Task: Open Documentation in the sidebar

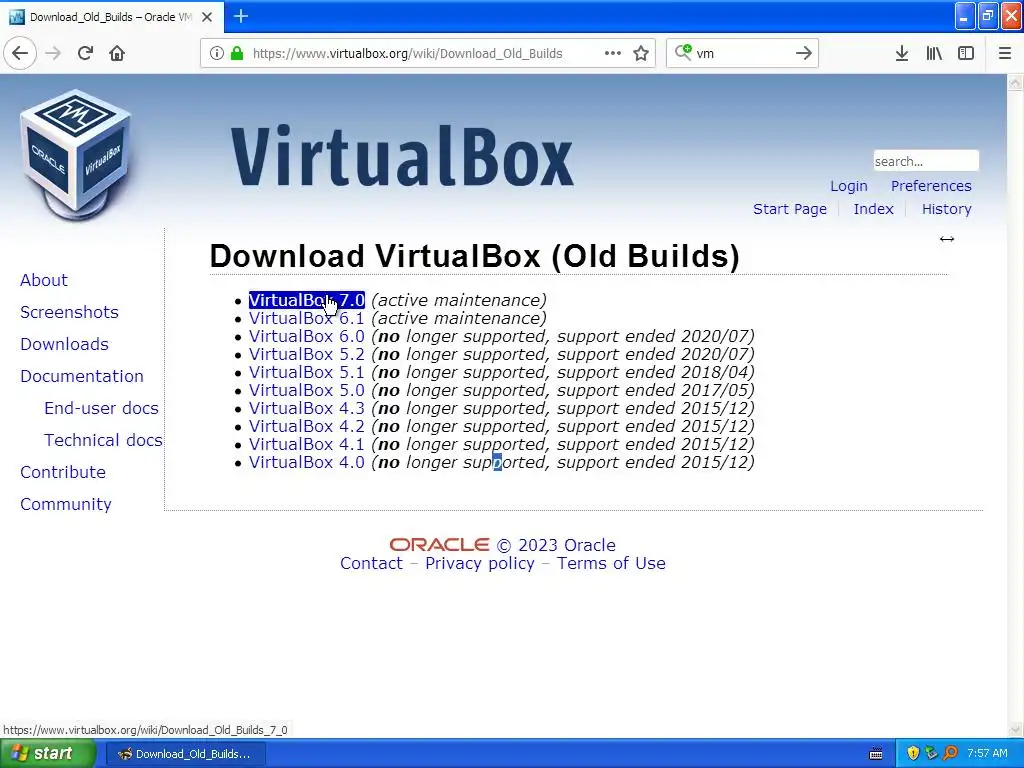Action: [x=82, y=376]
